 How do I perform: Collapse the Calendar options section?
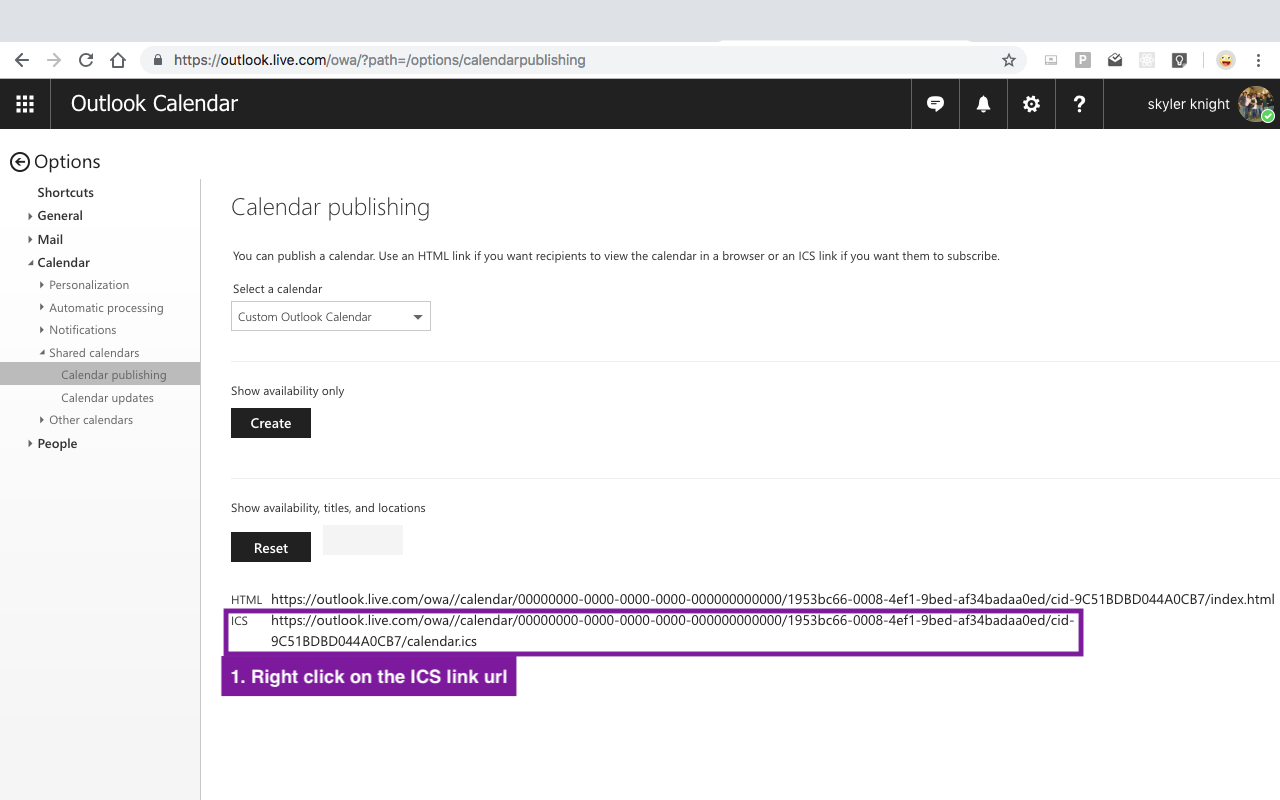[31, 263]
